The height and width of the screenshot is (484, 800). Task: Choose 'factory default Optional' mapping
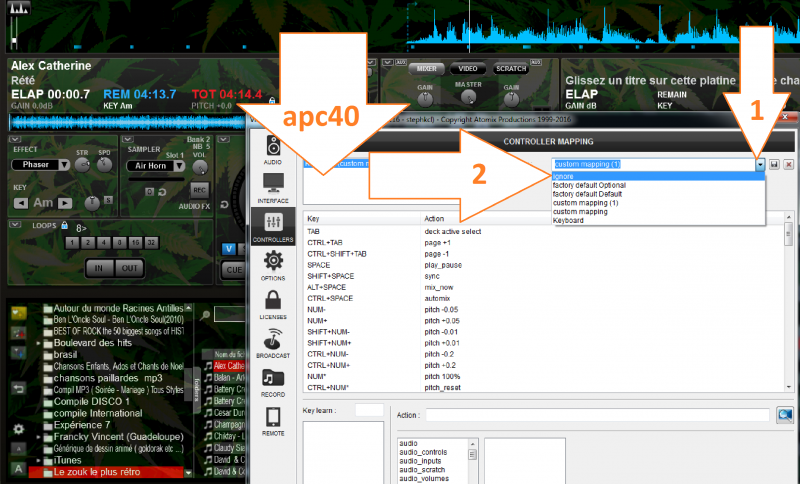(658, 185)
